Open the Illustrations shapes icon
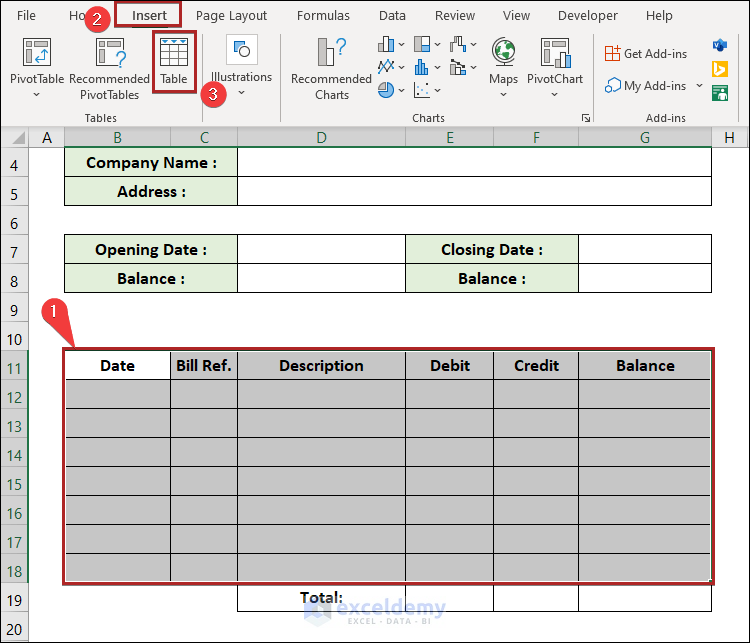This screenshot has width=750, height=643. pos(242,49)
